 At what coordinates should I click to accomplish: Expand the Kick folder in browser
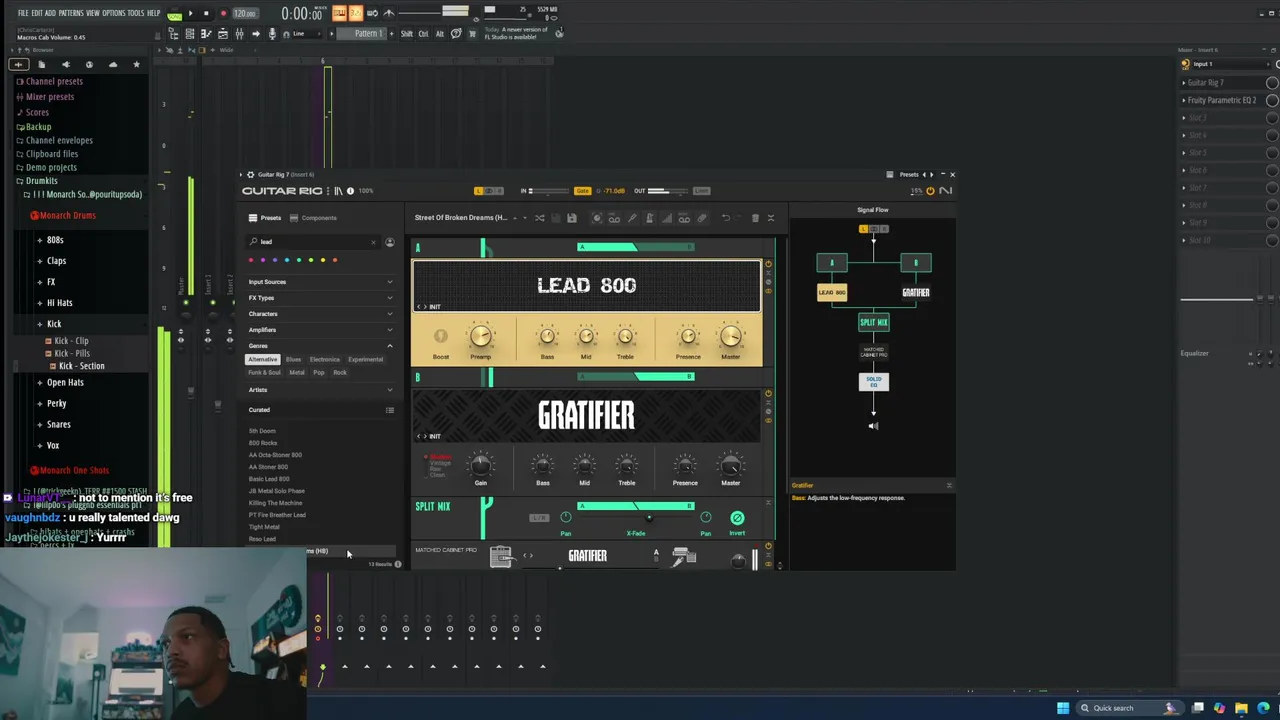54,324
